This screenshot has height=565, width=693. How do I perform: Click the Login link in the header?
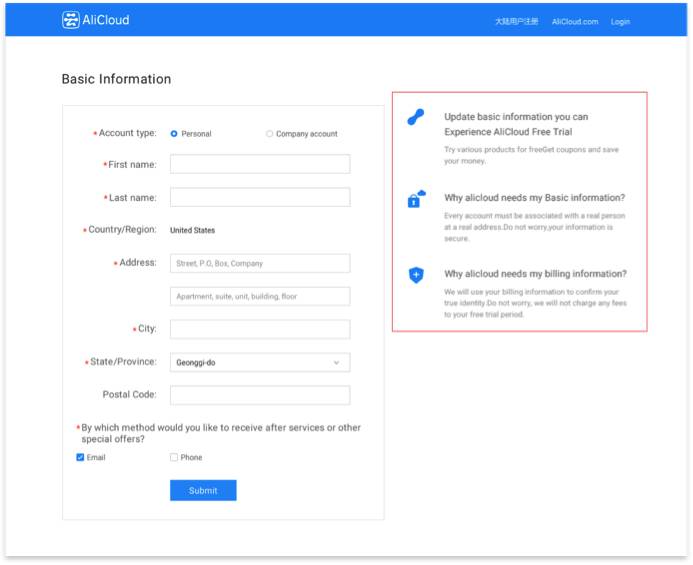[620, 22]
